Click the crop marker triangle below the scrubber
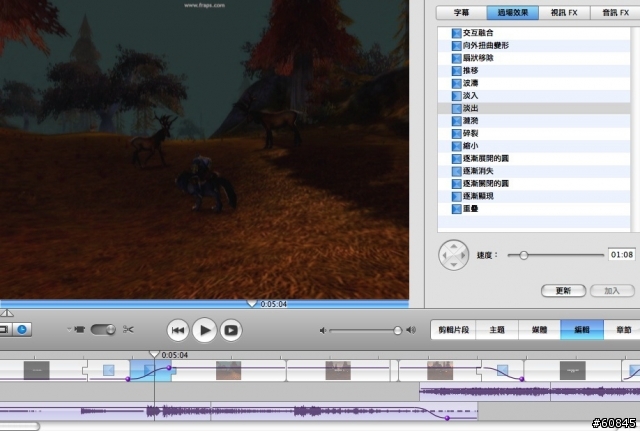 [7, 313]
